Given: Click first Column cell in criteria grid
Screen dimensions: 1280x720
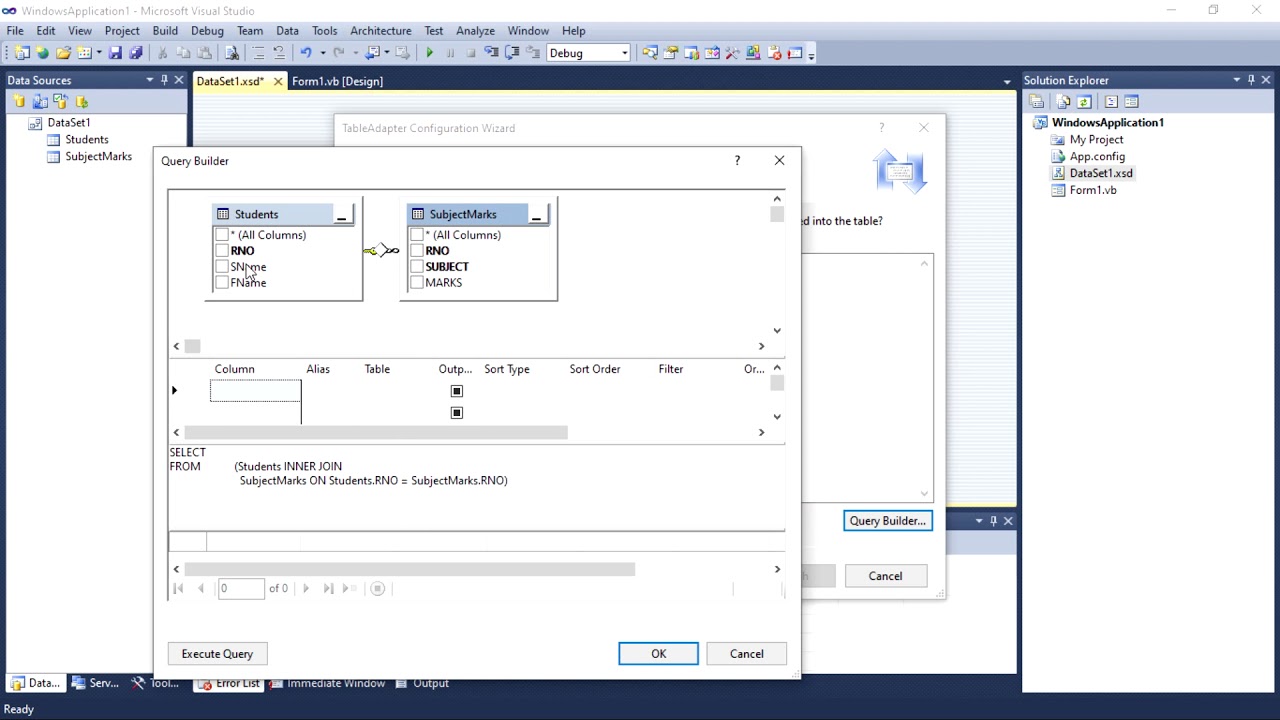Looking at the screenshot, I should coord(255,391).
